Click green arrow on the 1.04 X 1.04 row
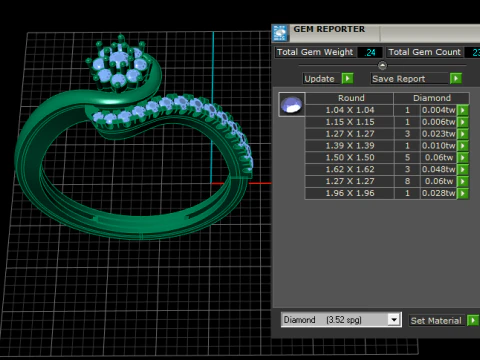Image resolution: width=480 pixels, height=360 pixels. click(463, 110)
